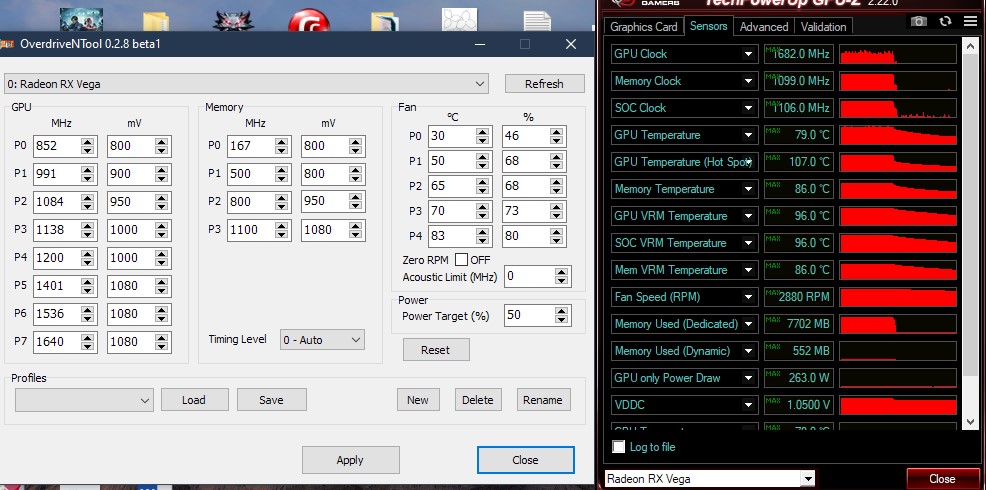The height and width of the screenshot is (490, 986).
Task: Open the GPU Temperature sensor dropdown
Action: [748, 135]
